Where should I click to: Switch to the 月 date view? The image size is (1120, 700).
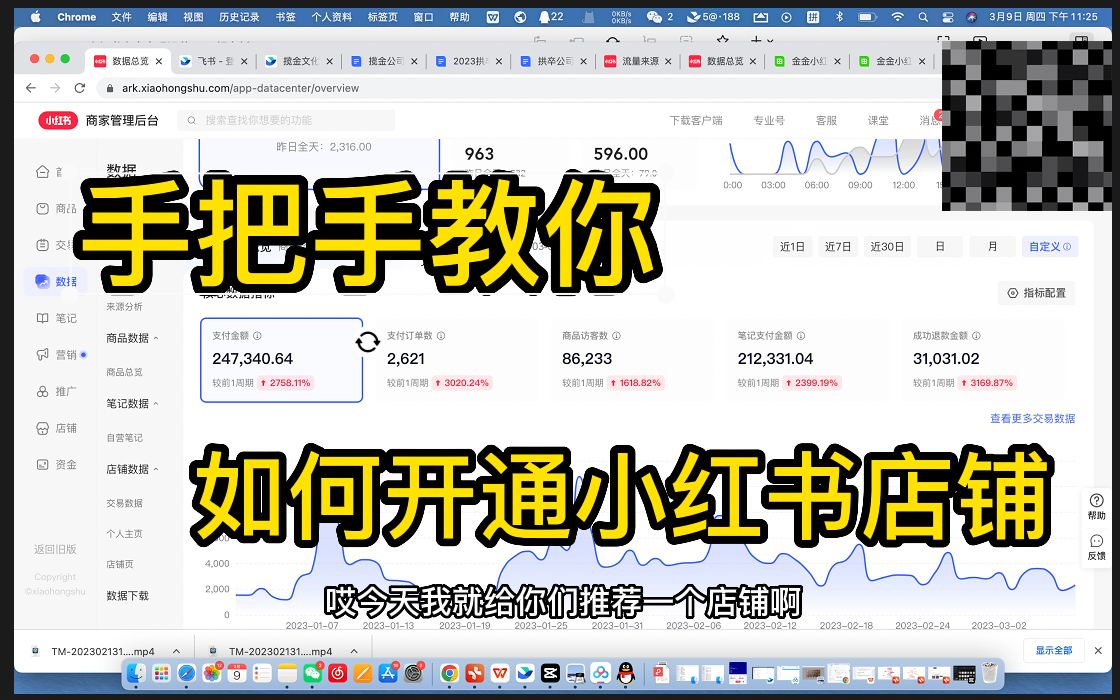pyautogui.click(x=992, y=246)
